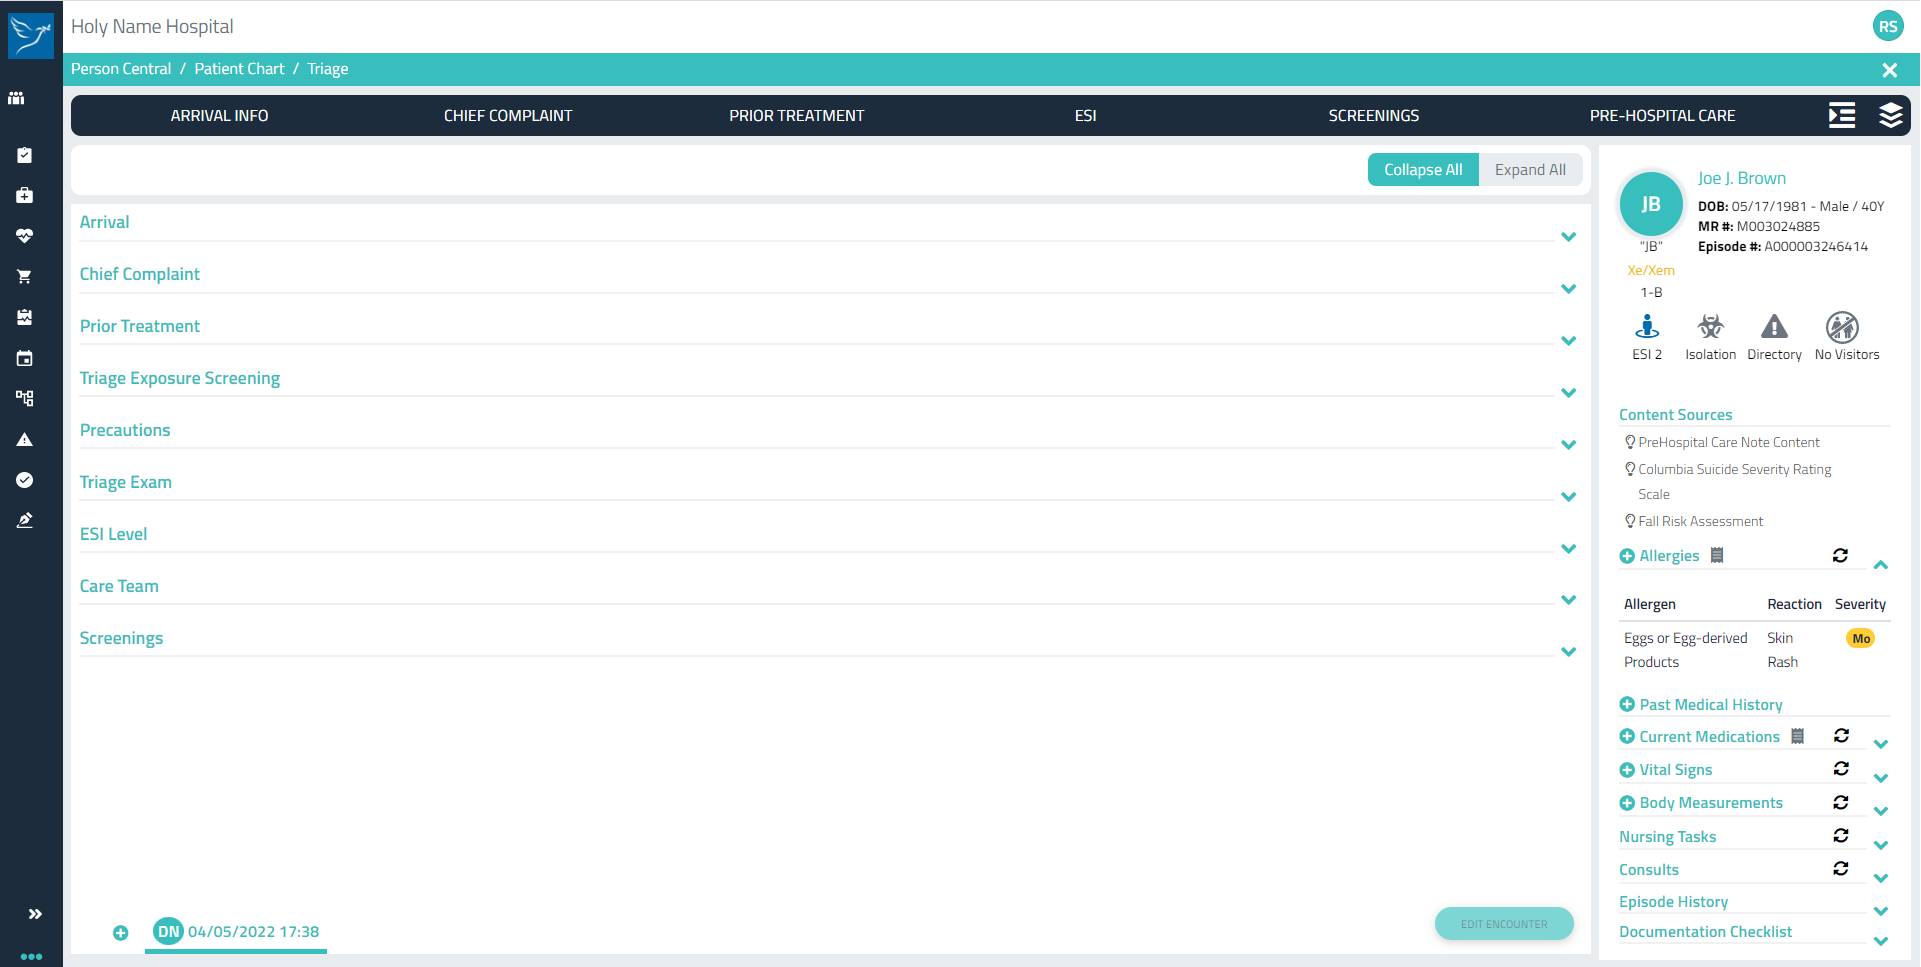Click the Collapse All button
This screenshot has height=967, width=1921.
click(1423, 170)
